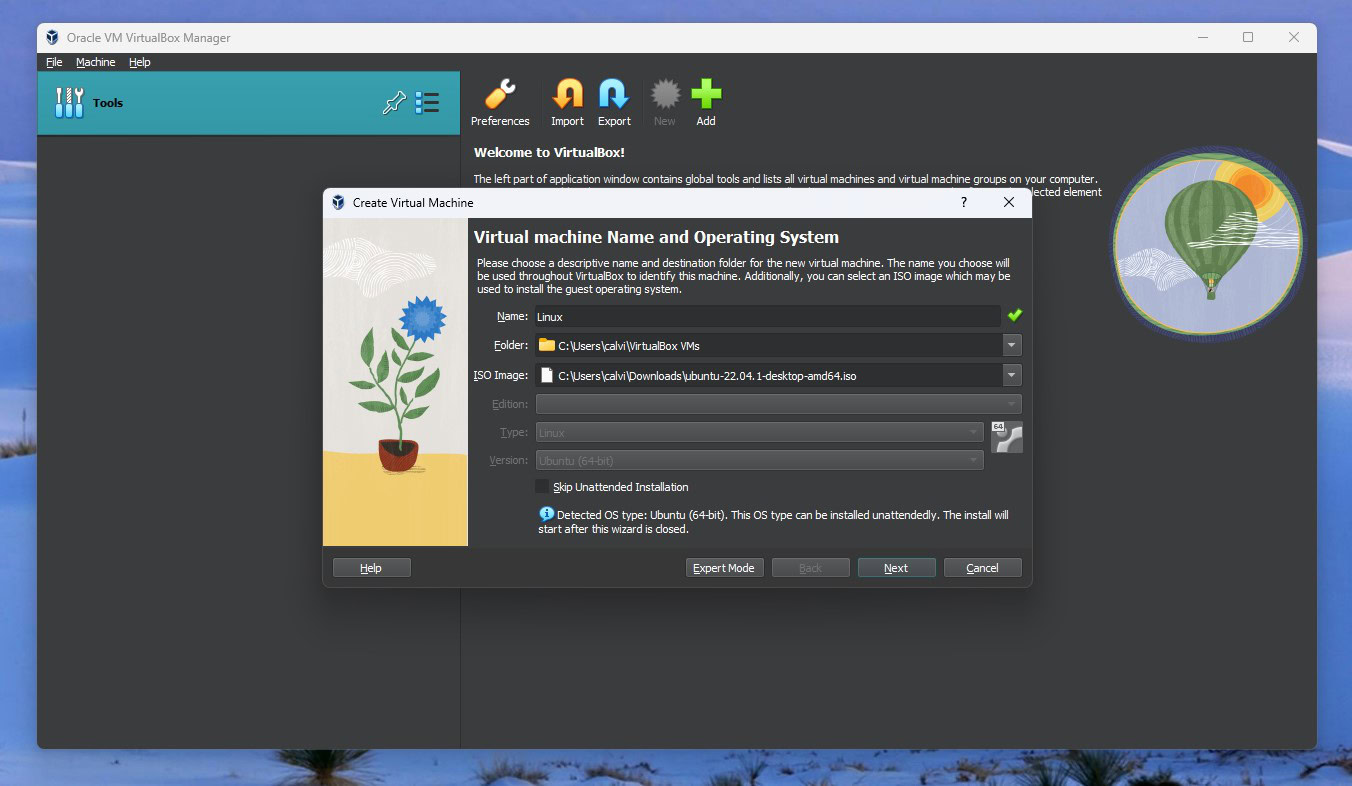
Task: Open the Version dropdown showing Ubuntu (64-bit)
Action: (760, 460)
